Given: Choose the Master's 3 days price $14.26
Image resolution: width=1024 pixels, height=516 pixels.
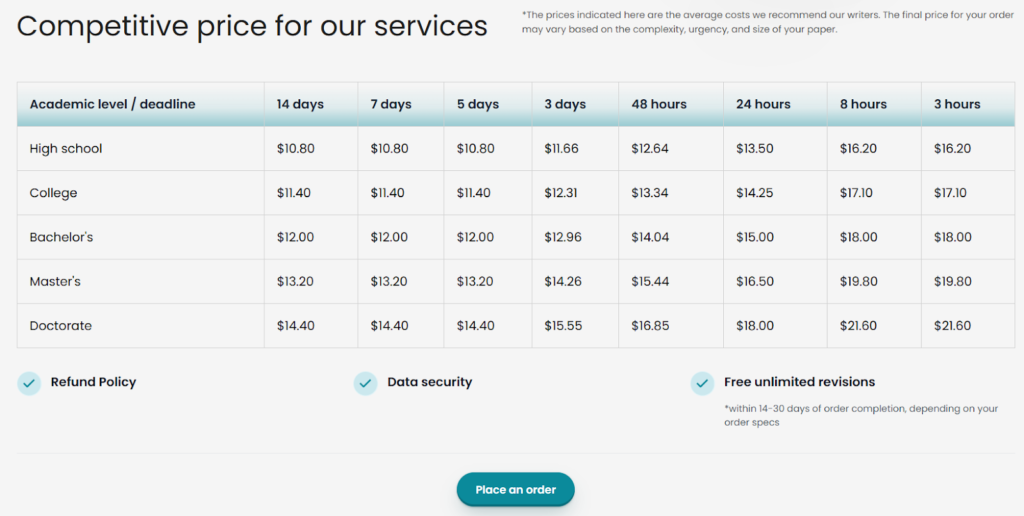Looking at the screenshot, I should tap(564, 282).
